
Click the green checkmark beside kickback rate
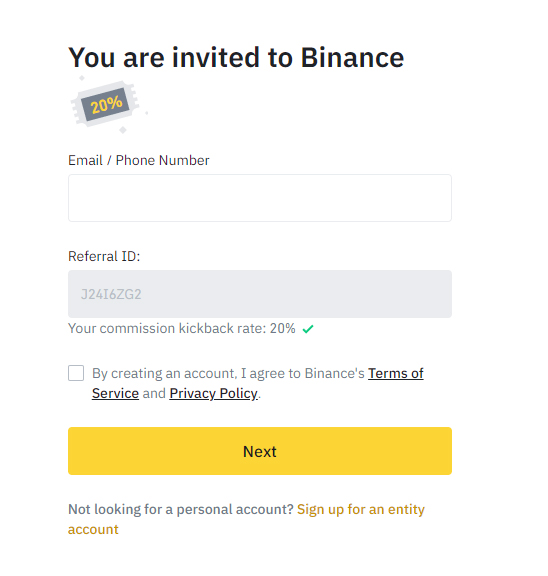click(308, 329)
